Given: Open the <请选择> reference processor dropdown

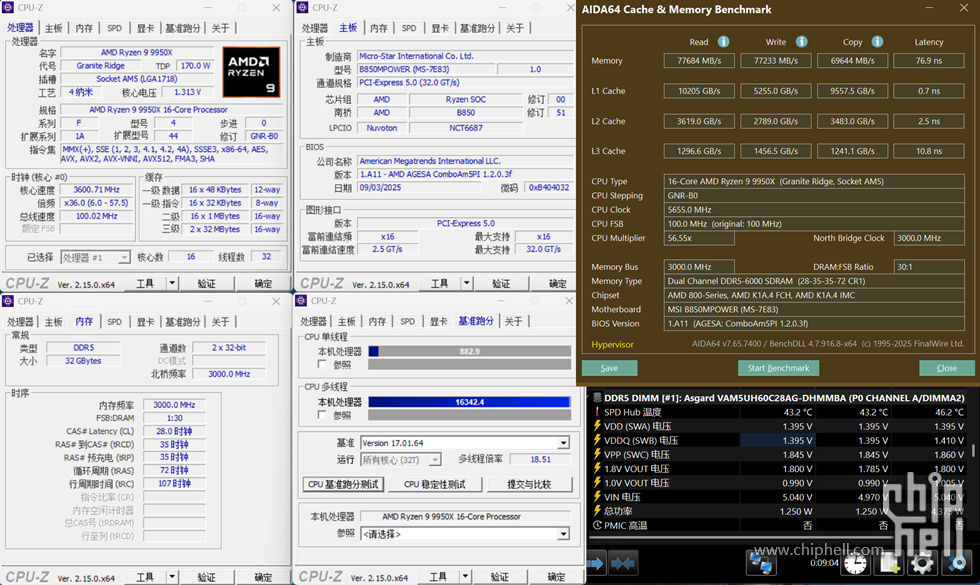Looking at the screenshot, I should coord(563,534).
